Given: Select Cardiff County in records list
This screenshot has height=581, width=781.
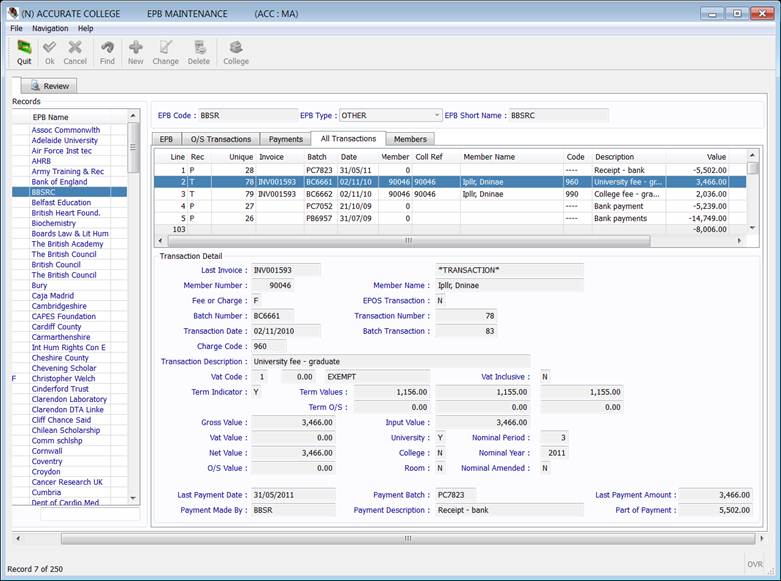Looking at the screenshot, I should pos(56,327).
